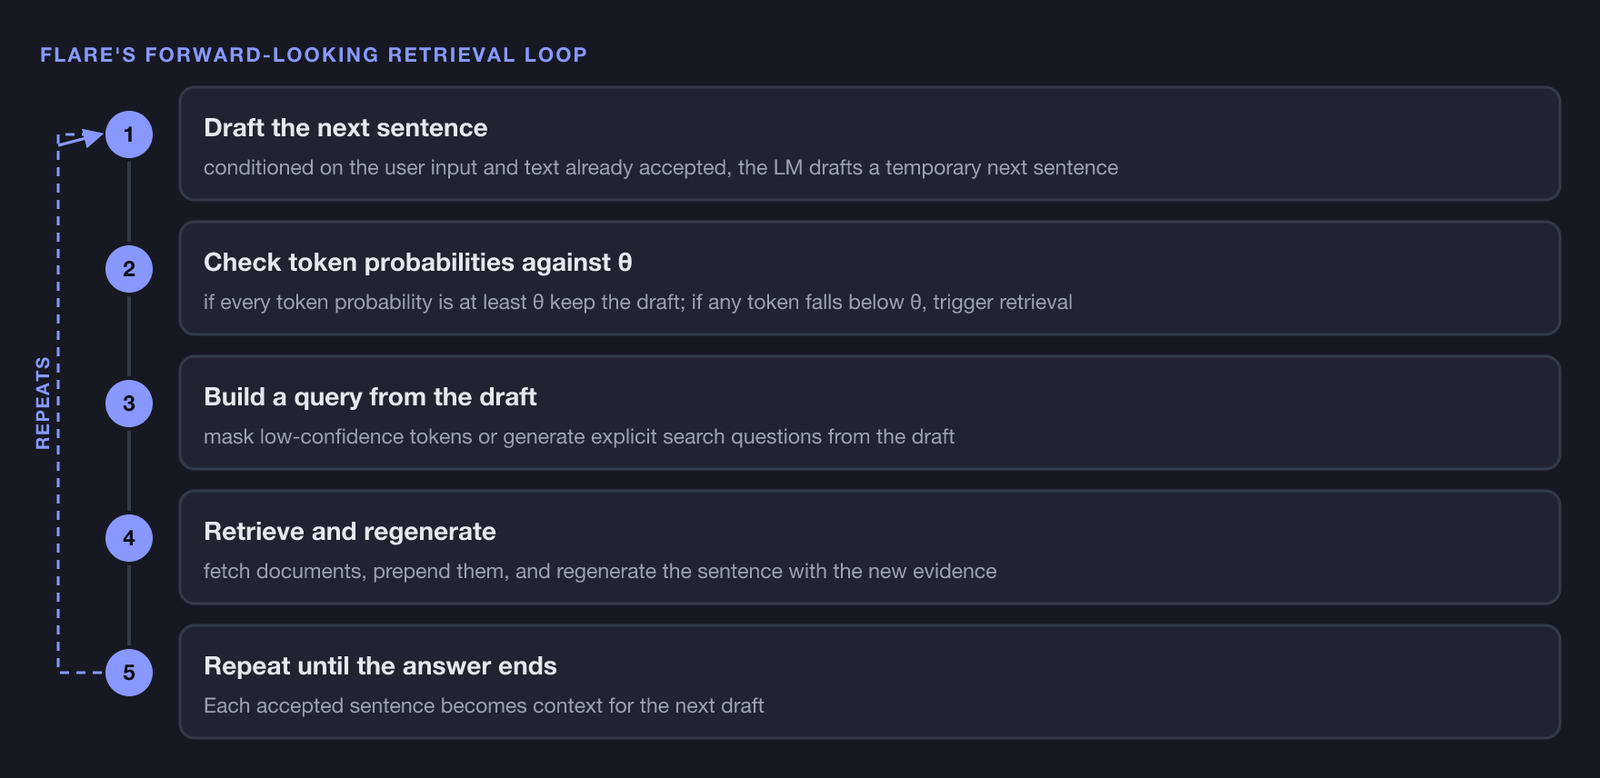Viewport: 1600px width, 778px height.
Task: Click the description about LM drafting a temporary sentence
Action: click(661, 168)
